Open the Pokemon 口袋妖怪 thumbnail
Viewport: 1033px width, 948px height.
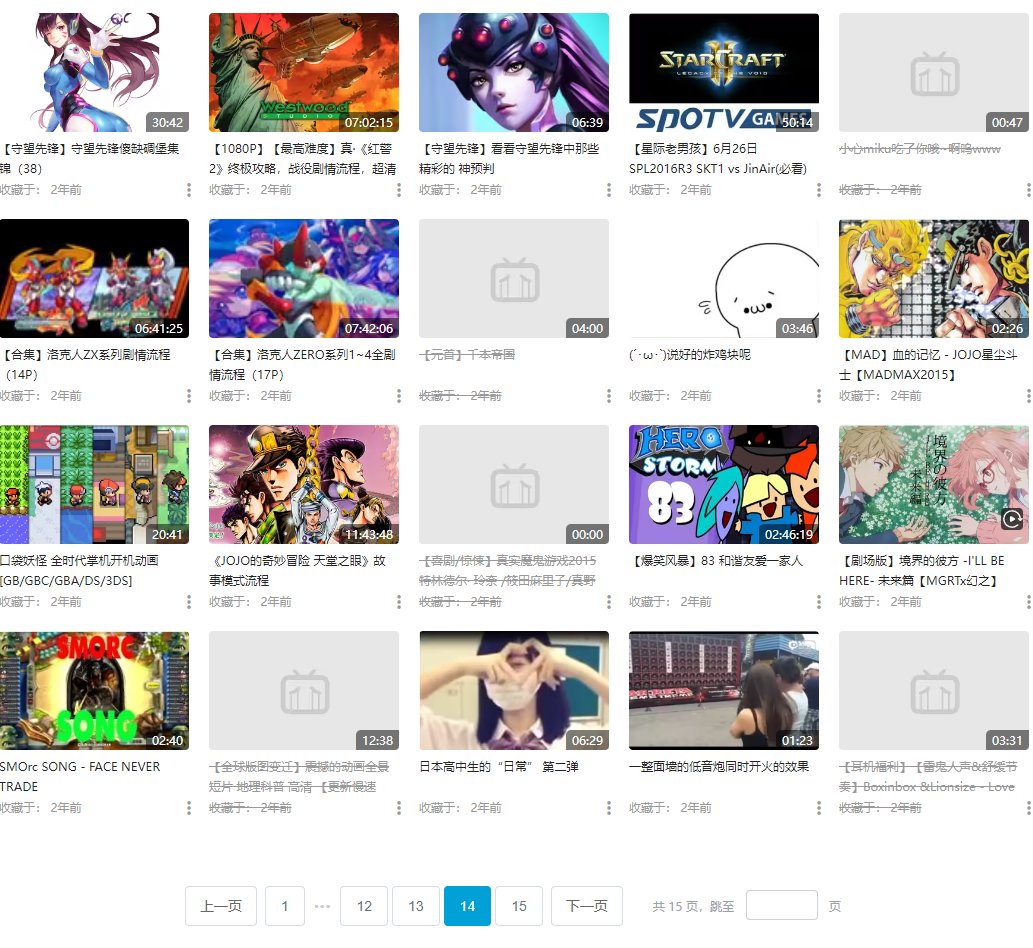[x=94, y=484]
